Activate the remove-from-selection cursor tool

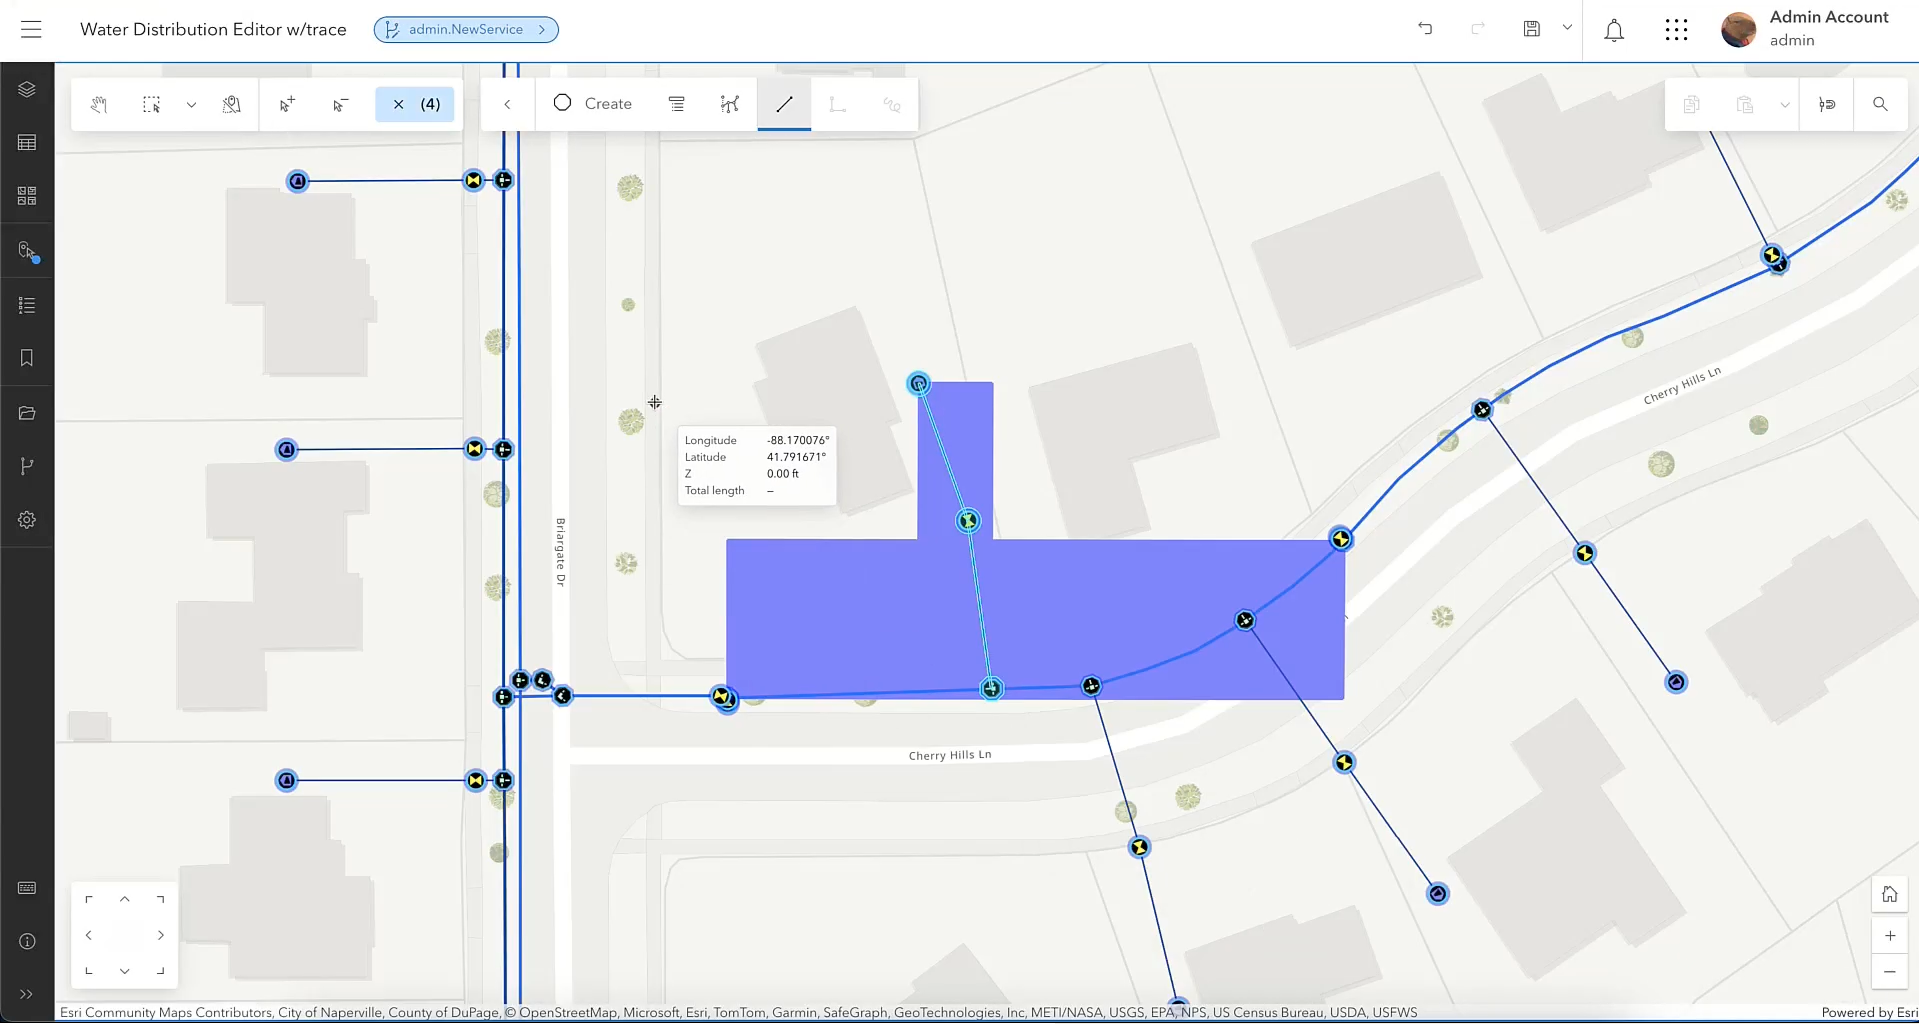pos(340,104)
